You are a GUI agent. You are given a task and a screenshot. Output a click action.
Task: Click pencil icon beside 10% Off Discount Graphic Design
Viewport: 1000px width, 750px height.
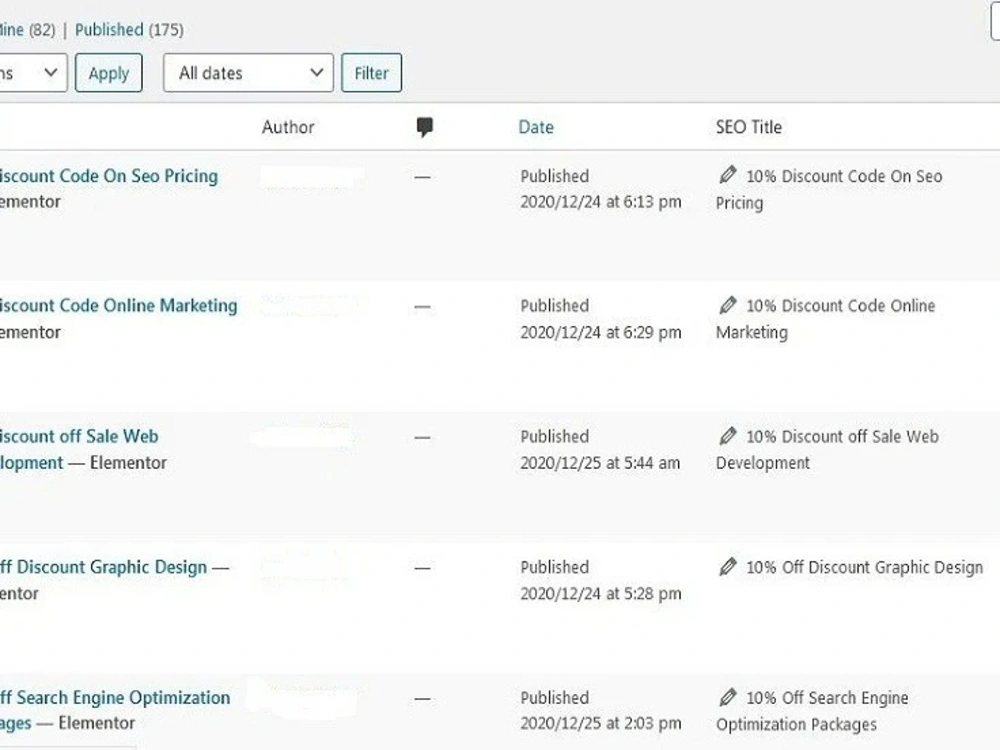728,566
